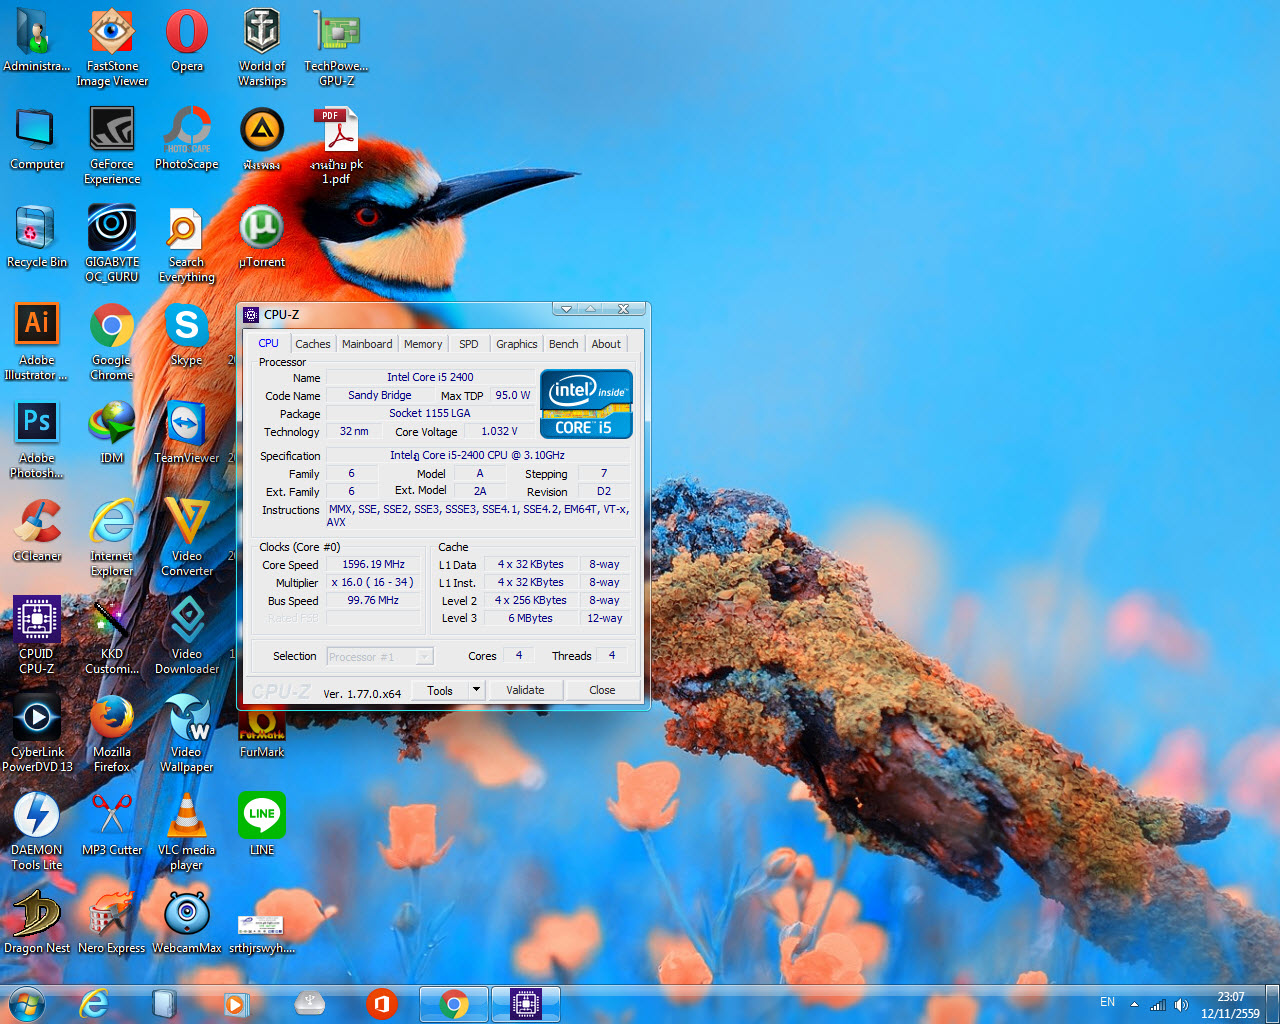The height and width of the screenshot is (1024, 1280).
Task: Click the Recycle Bin desktop icon
Action: click(x=37, y=236)
